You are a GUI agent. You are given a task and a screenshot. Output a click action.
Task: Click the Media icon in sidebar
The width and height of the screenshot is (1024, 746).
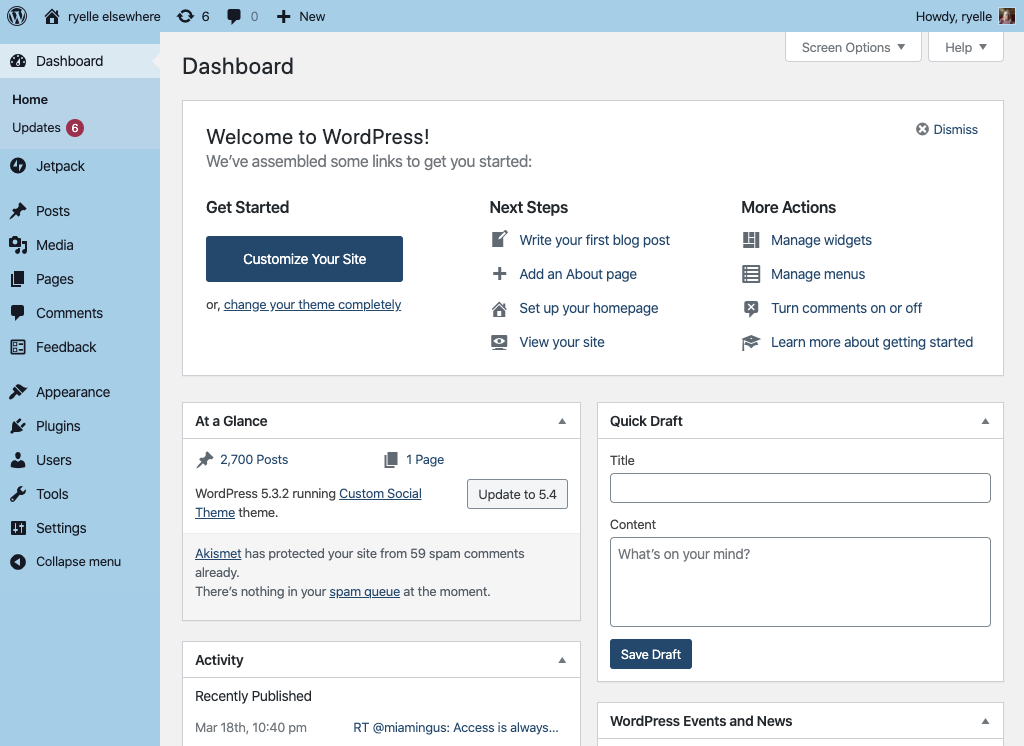pyautogui.click(x=18, y=245)
